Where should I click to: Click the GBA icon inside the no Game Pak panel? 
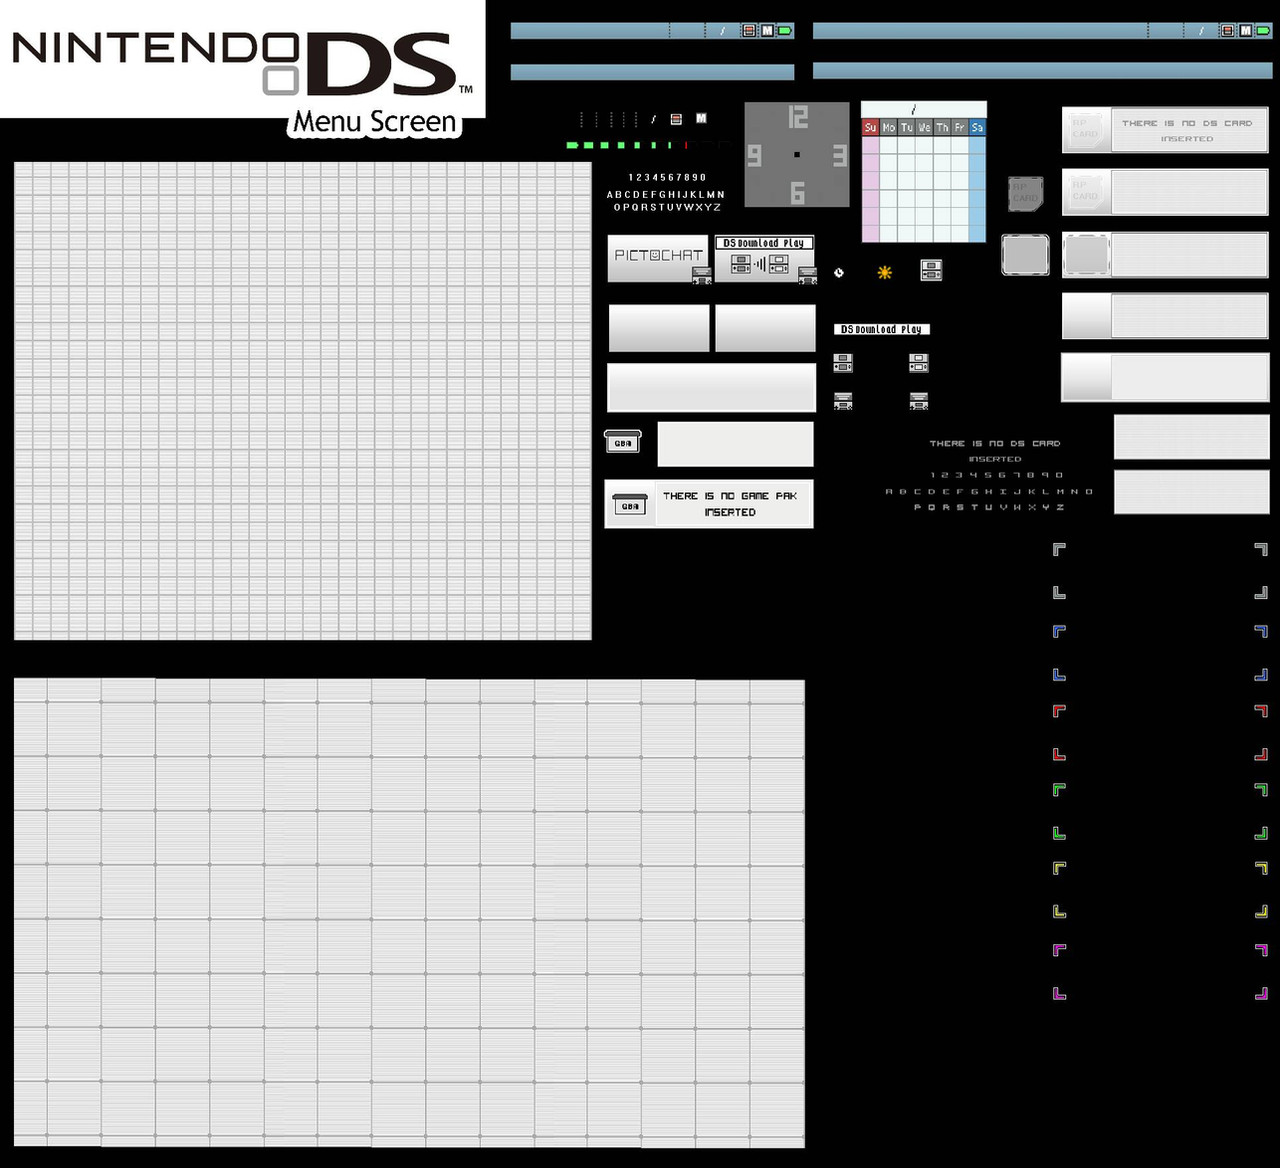tap(630, 505)
